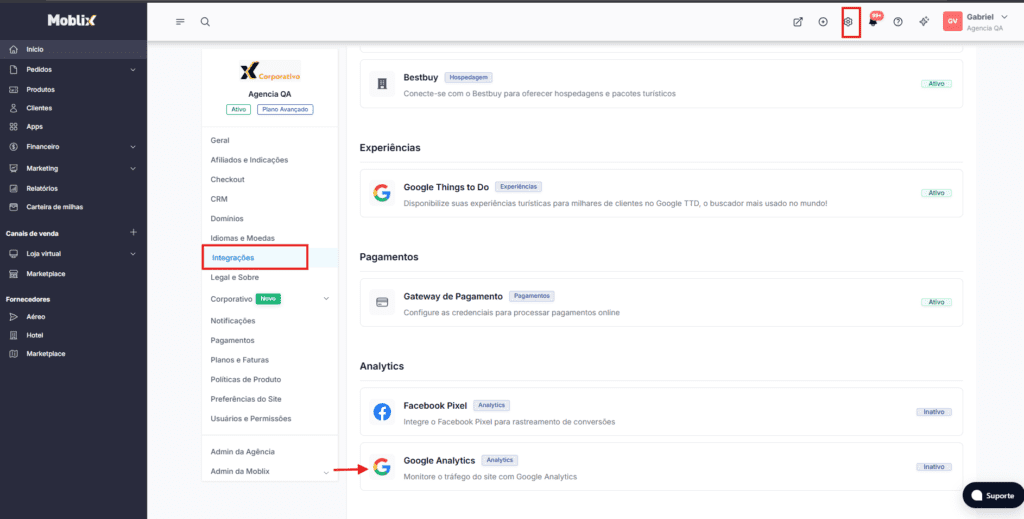Click the sparkle AI icon in header
1024x519 pixels.
[924, 22]
